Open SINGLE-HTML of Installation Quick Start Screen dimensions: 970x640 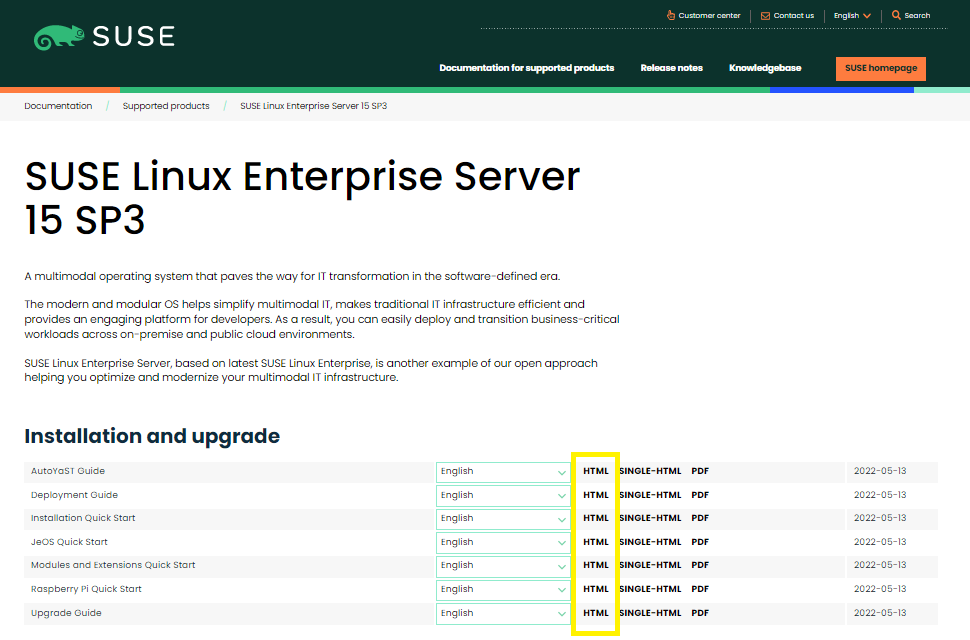[x=650, y=518]
